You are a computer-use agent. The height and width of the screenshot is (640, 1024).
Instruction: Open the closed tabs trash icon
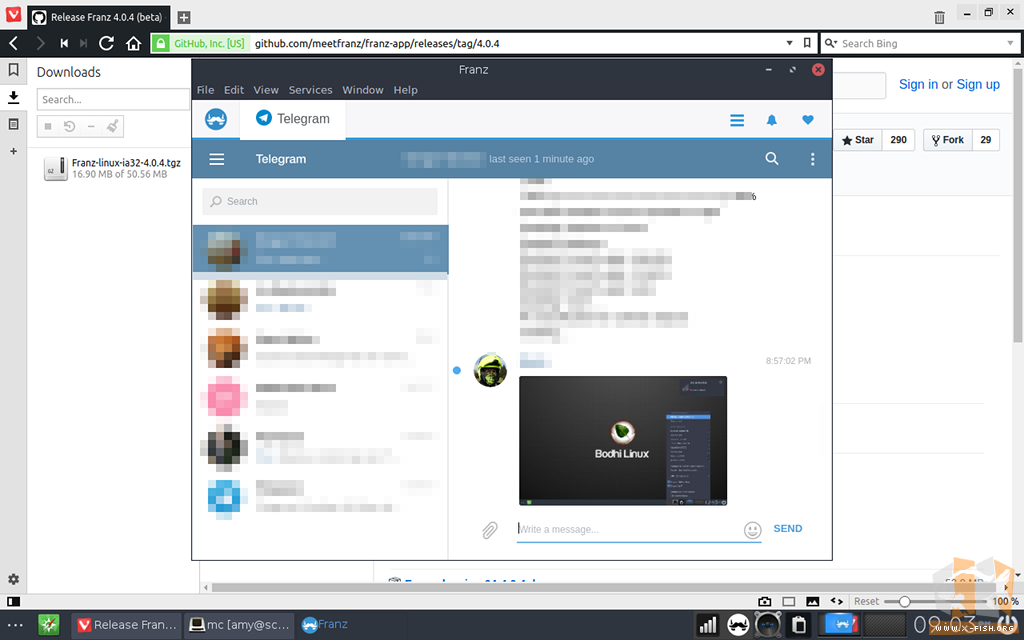tap(939, 18)
